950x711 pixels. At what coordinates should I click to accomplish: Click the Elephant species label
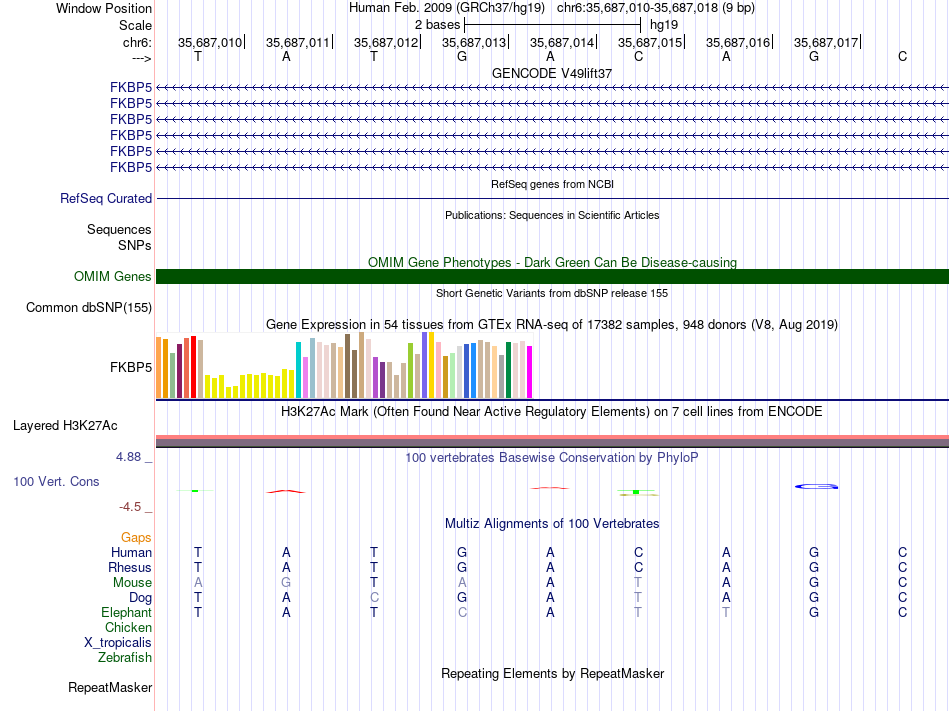pyautogui.click(x=126, y=612)
